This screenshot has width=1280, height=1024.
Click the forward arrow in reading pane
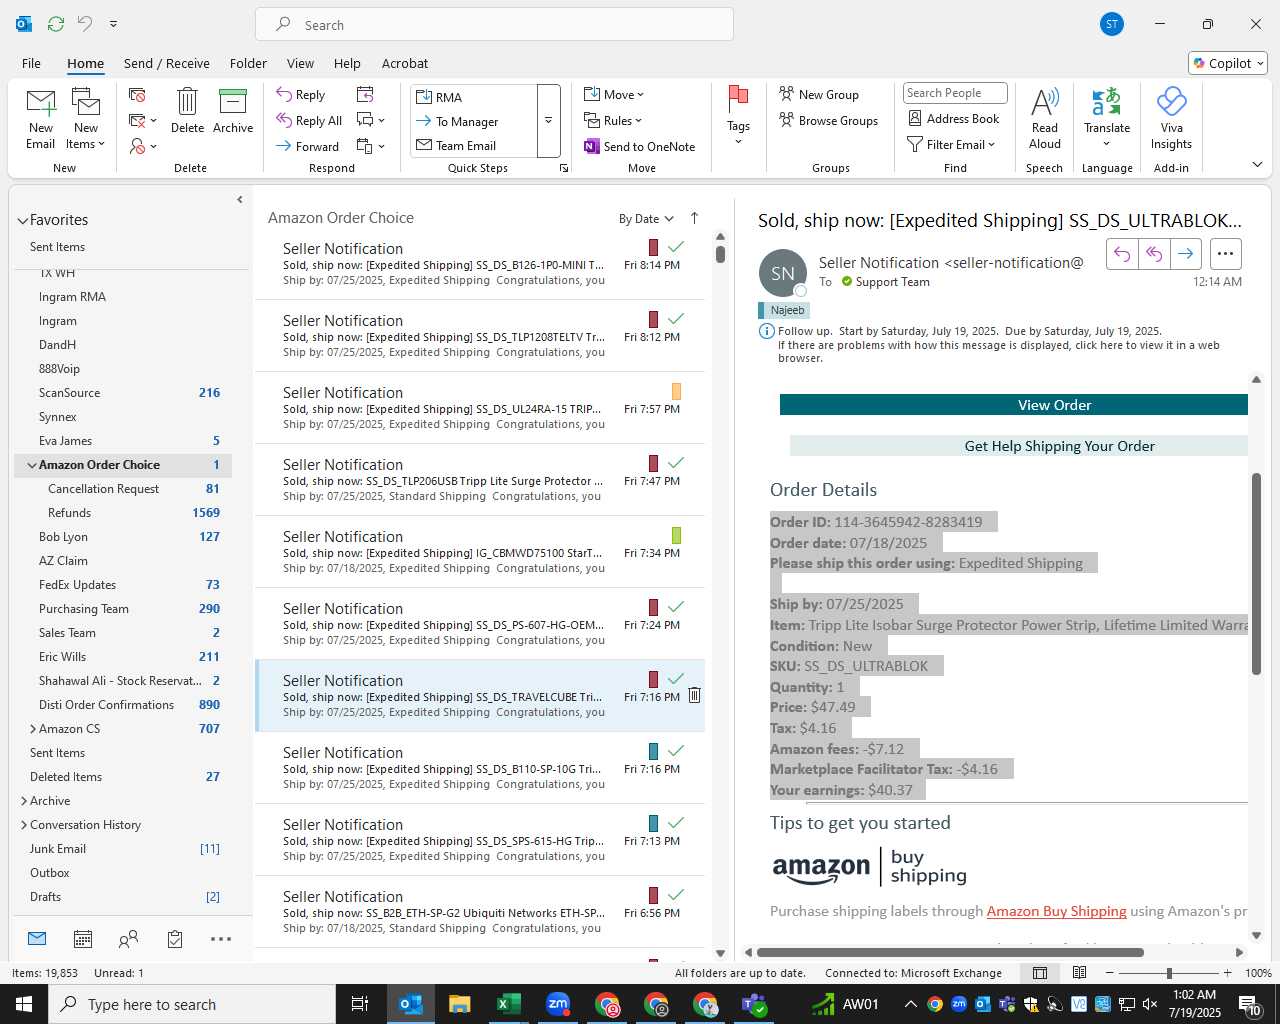coord(1185,254)
